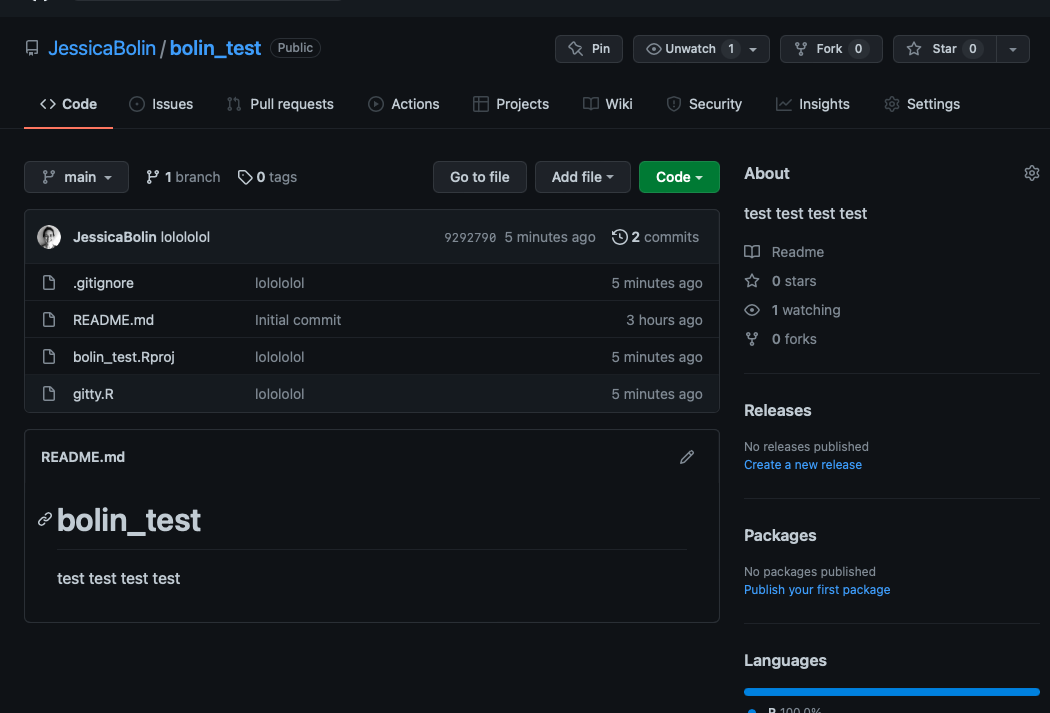Follow the Create a new release link
The image size is (1050, 713).
tap(802, 465)
